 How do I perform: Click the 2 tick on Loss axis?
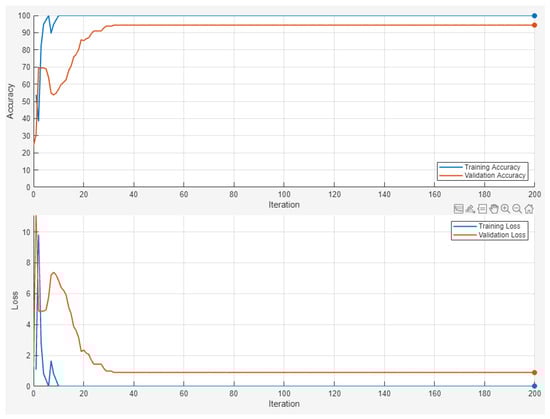tap(28, 355)
